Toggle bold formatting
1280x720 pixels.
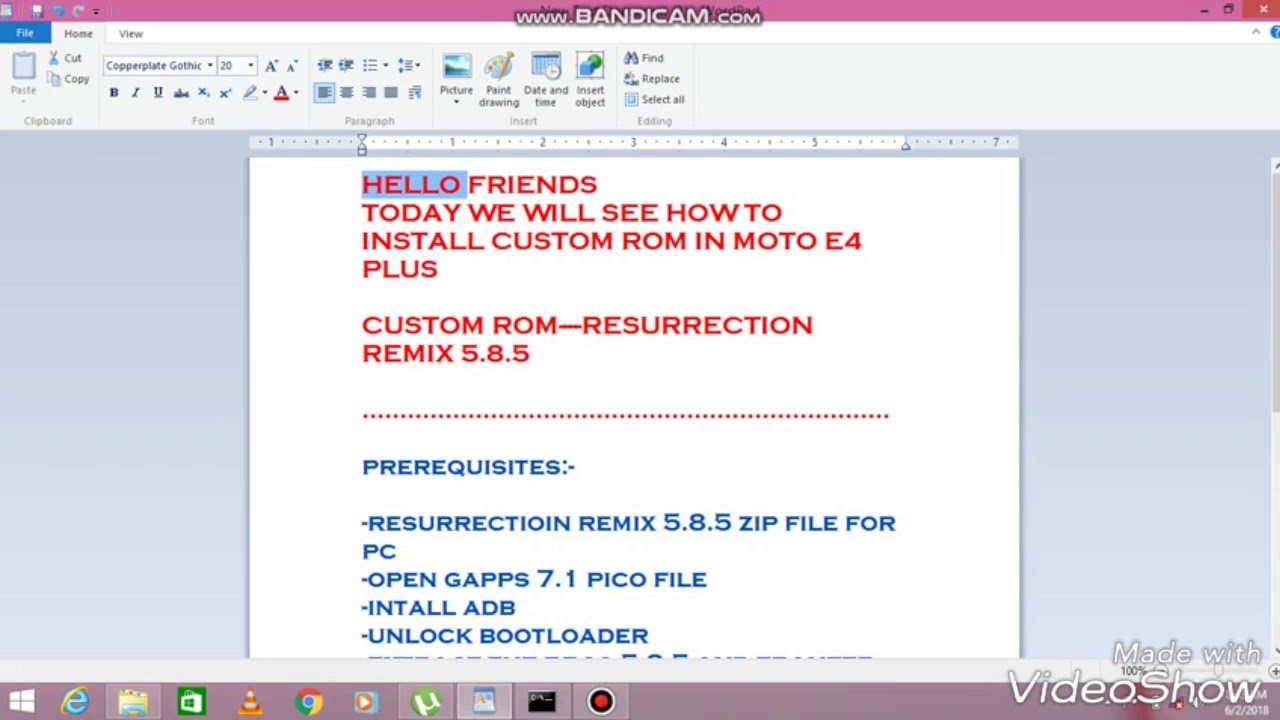[114, 92]
